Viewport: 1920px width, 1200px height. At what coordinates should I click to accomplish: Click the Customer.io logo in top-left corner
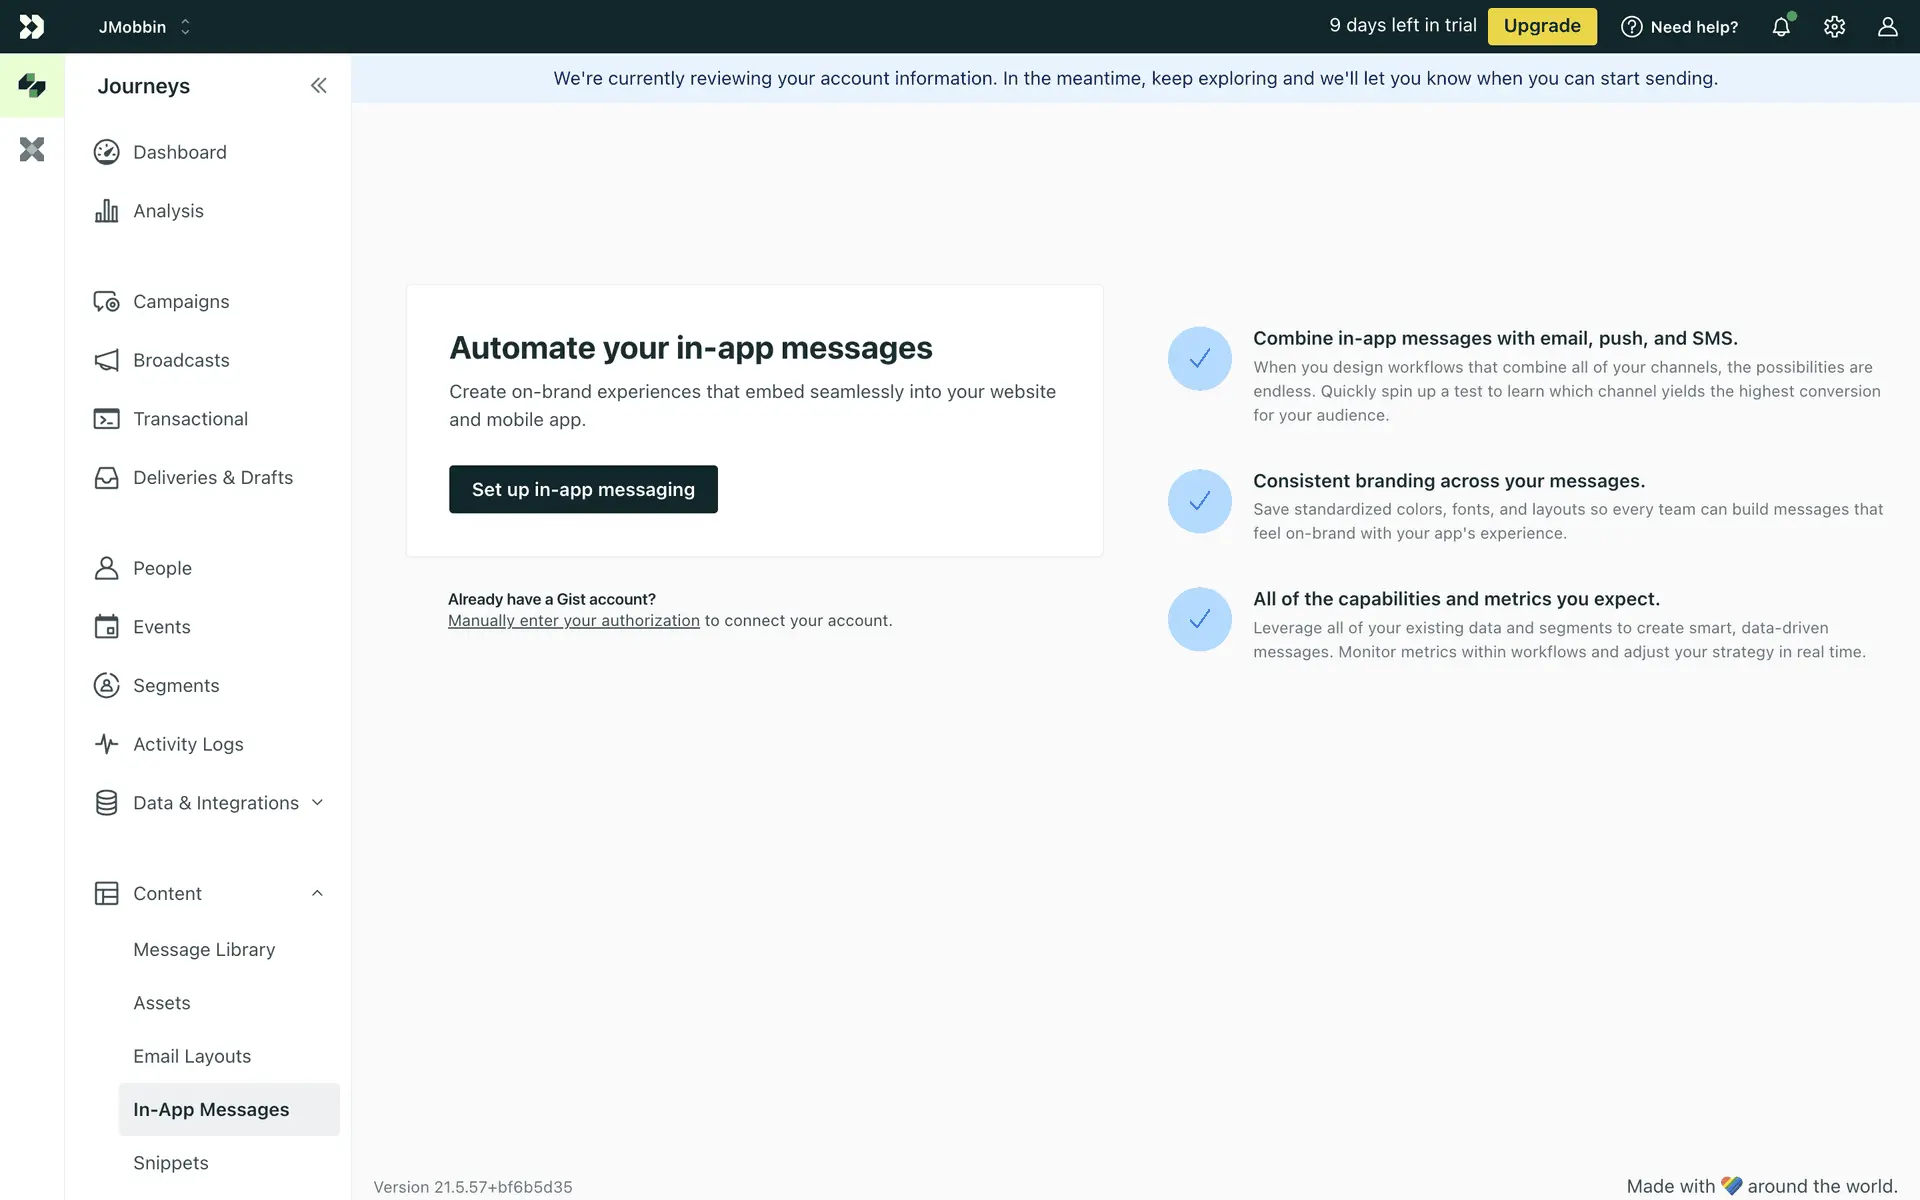point(32,27)
